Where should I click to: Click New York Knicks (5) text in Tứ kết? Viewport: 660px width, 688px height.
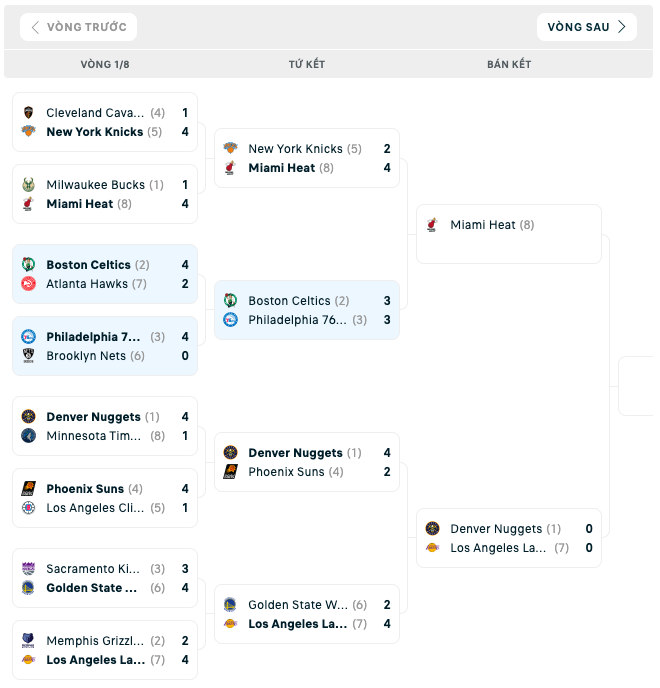coord(305,149)
